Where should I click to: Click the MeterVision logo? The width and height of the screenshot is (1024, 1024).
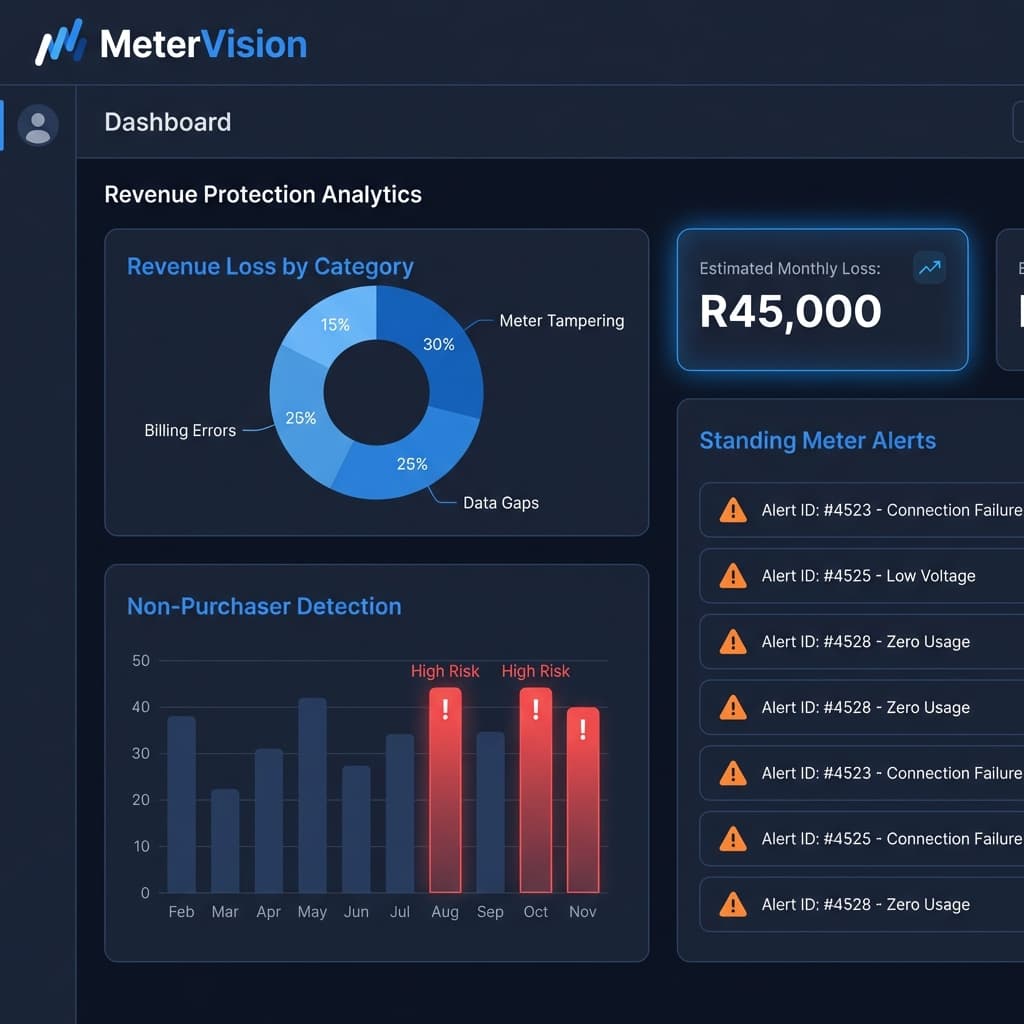(170, 43)
